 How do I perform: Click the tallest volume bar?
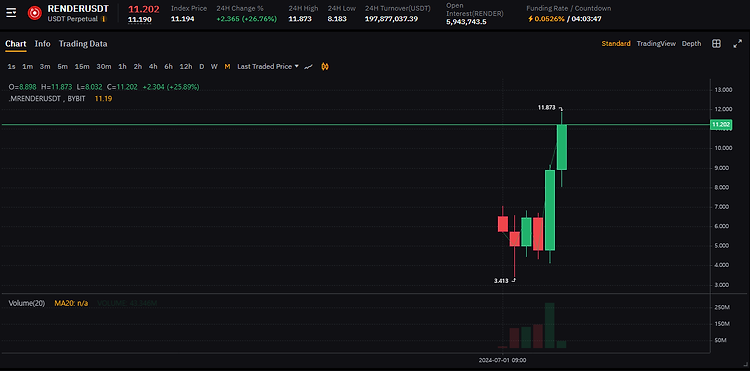550,325
